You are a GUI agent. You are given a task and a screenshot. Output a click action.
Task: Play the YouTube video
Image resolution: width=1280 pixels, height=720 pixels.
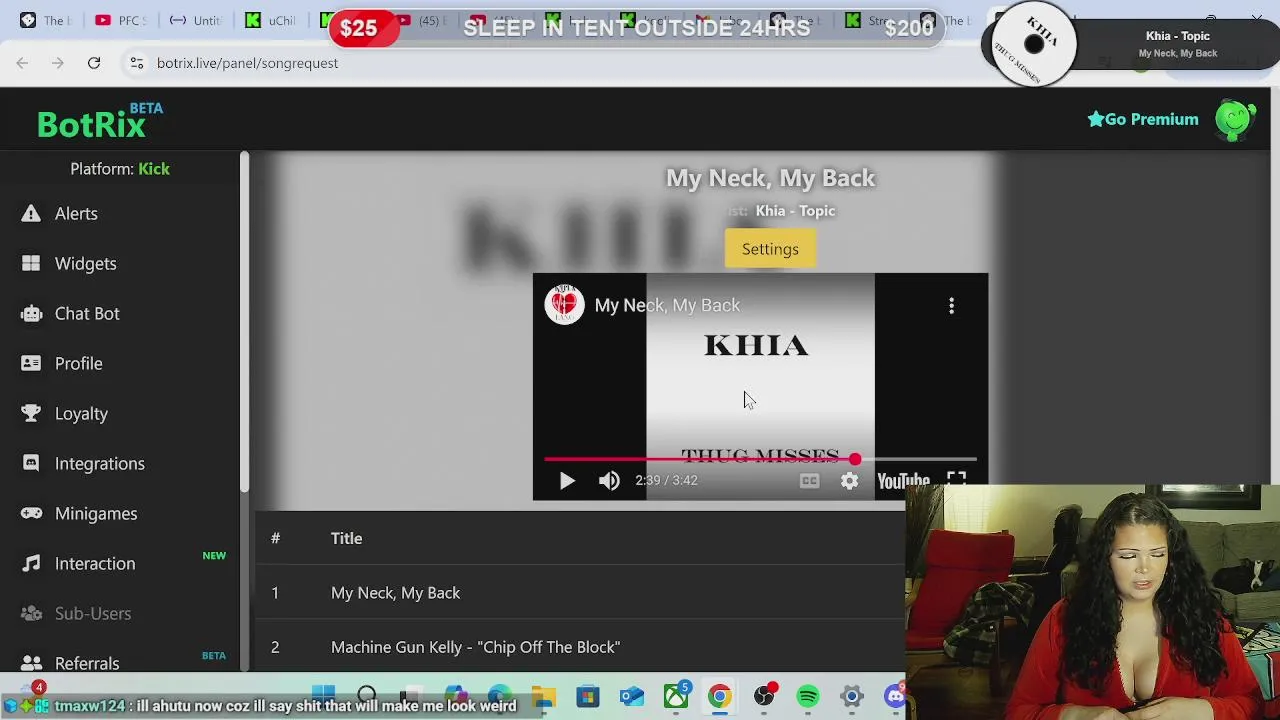pyautogui.click(x=567, y=481)
